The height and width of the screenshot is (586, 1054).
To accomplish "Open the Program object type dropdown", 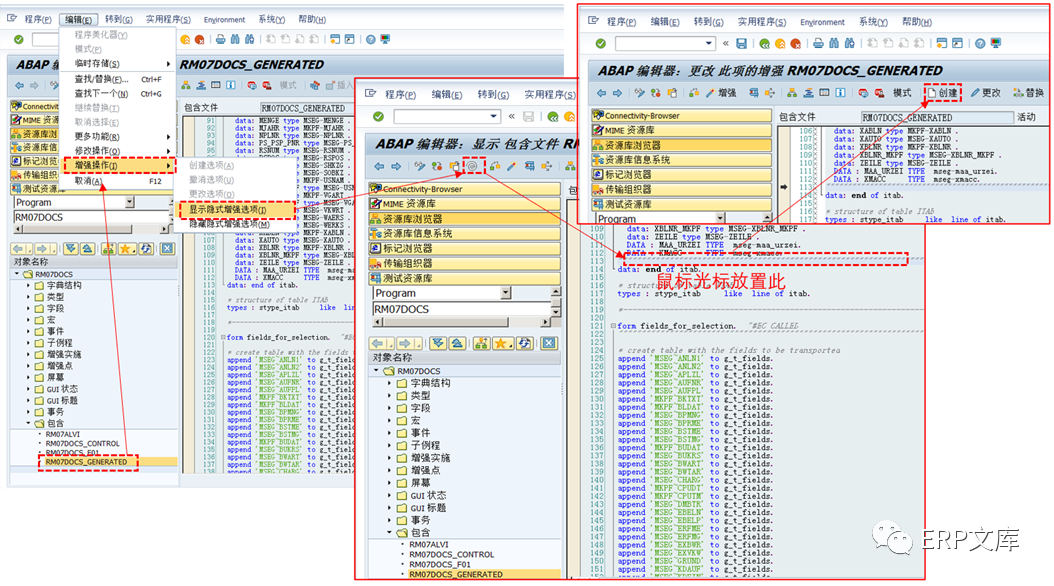I will pos(720,218).
